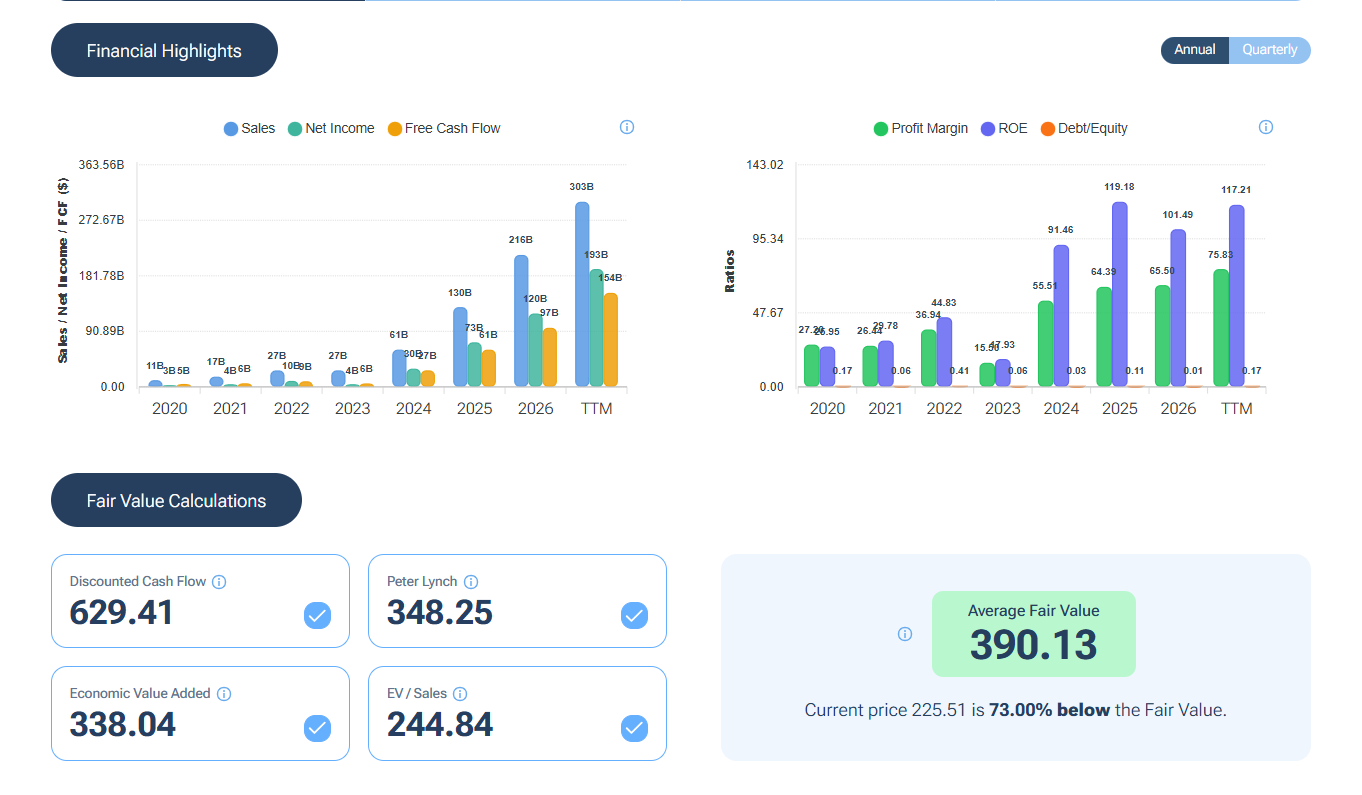Open info icon beside Sales chart legend
Image resolution: width=1362 pixels, height=795 pixels.
[627, 127]
